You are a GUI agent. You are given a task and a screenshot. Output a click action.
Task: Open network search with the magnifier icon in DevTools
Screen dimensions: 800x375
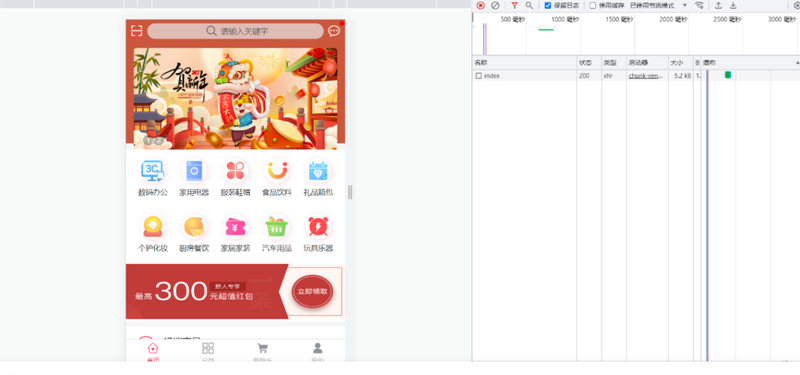coord(529,6)
